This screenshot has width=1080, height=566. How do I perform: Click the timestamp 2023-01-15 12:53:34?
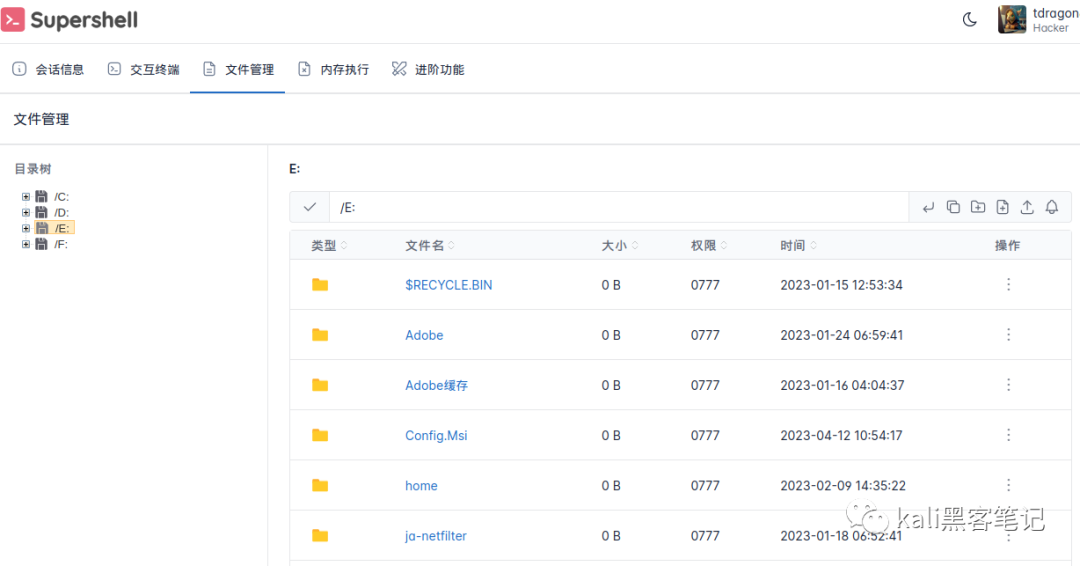841,284
